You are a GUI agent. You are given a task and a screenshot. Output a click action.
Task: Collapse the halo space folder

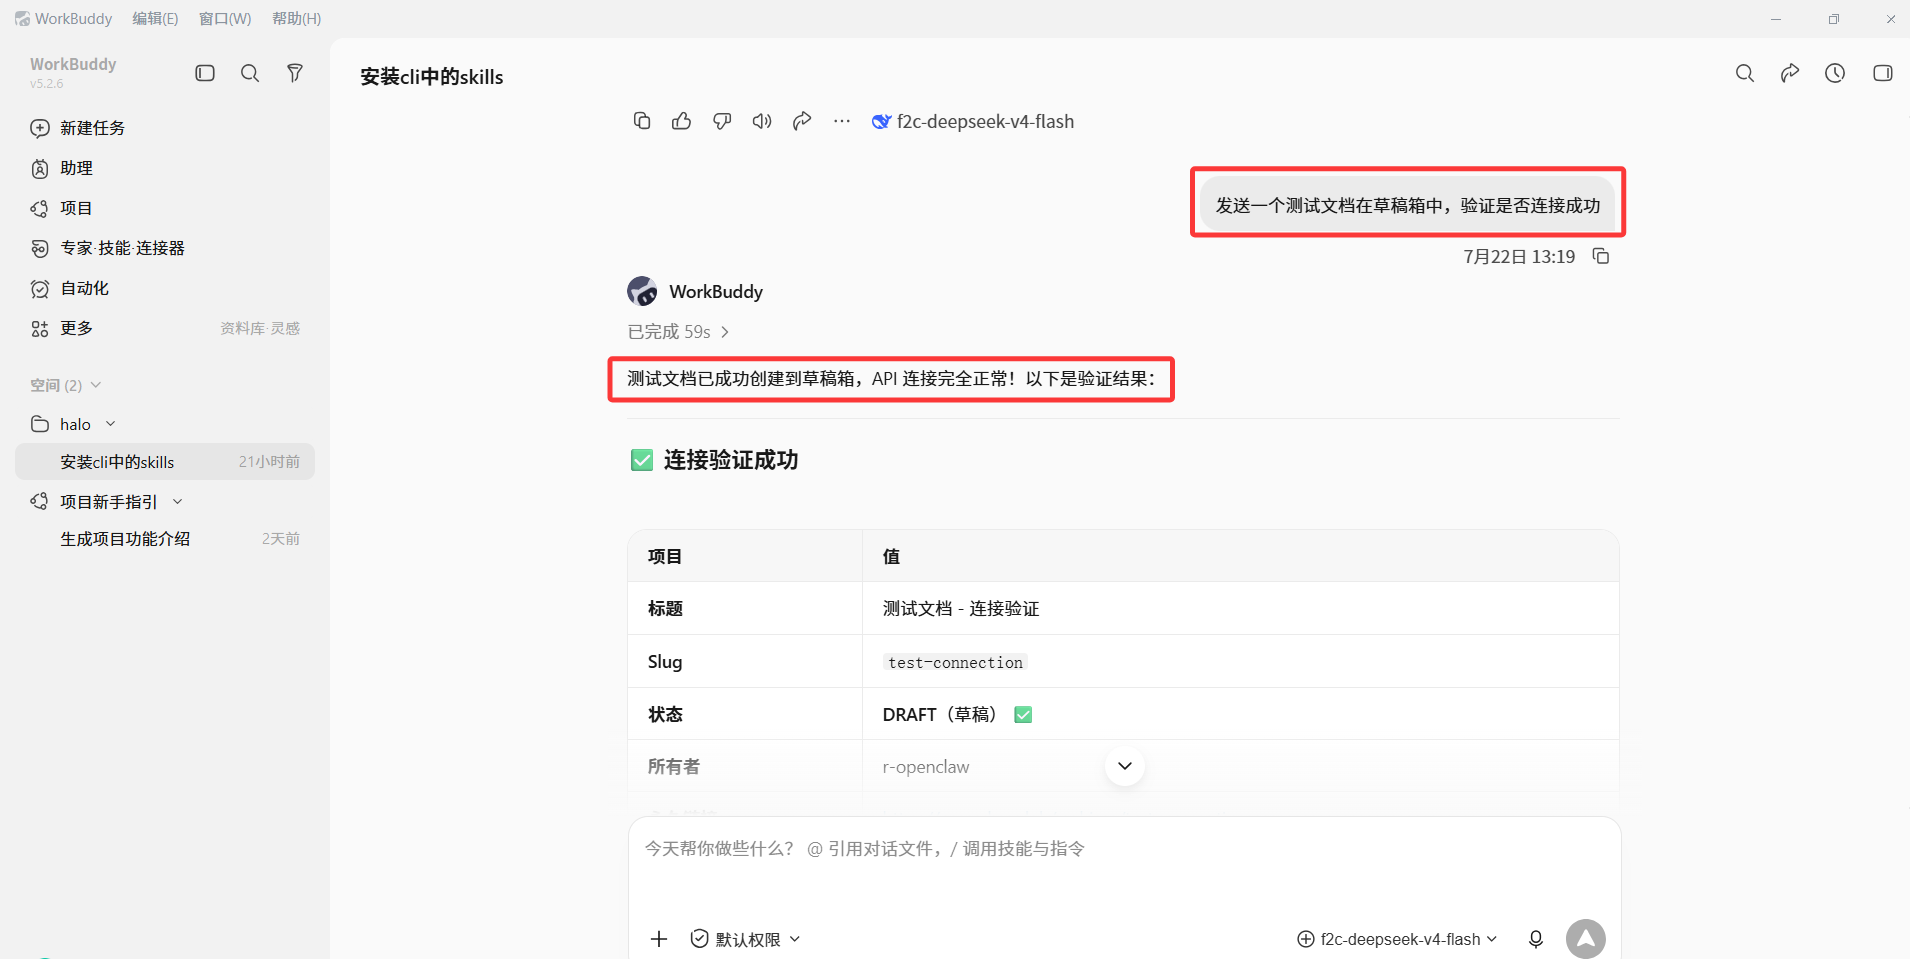(73, 424)
